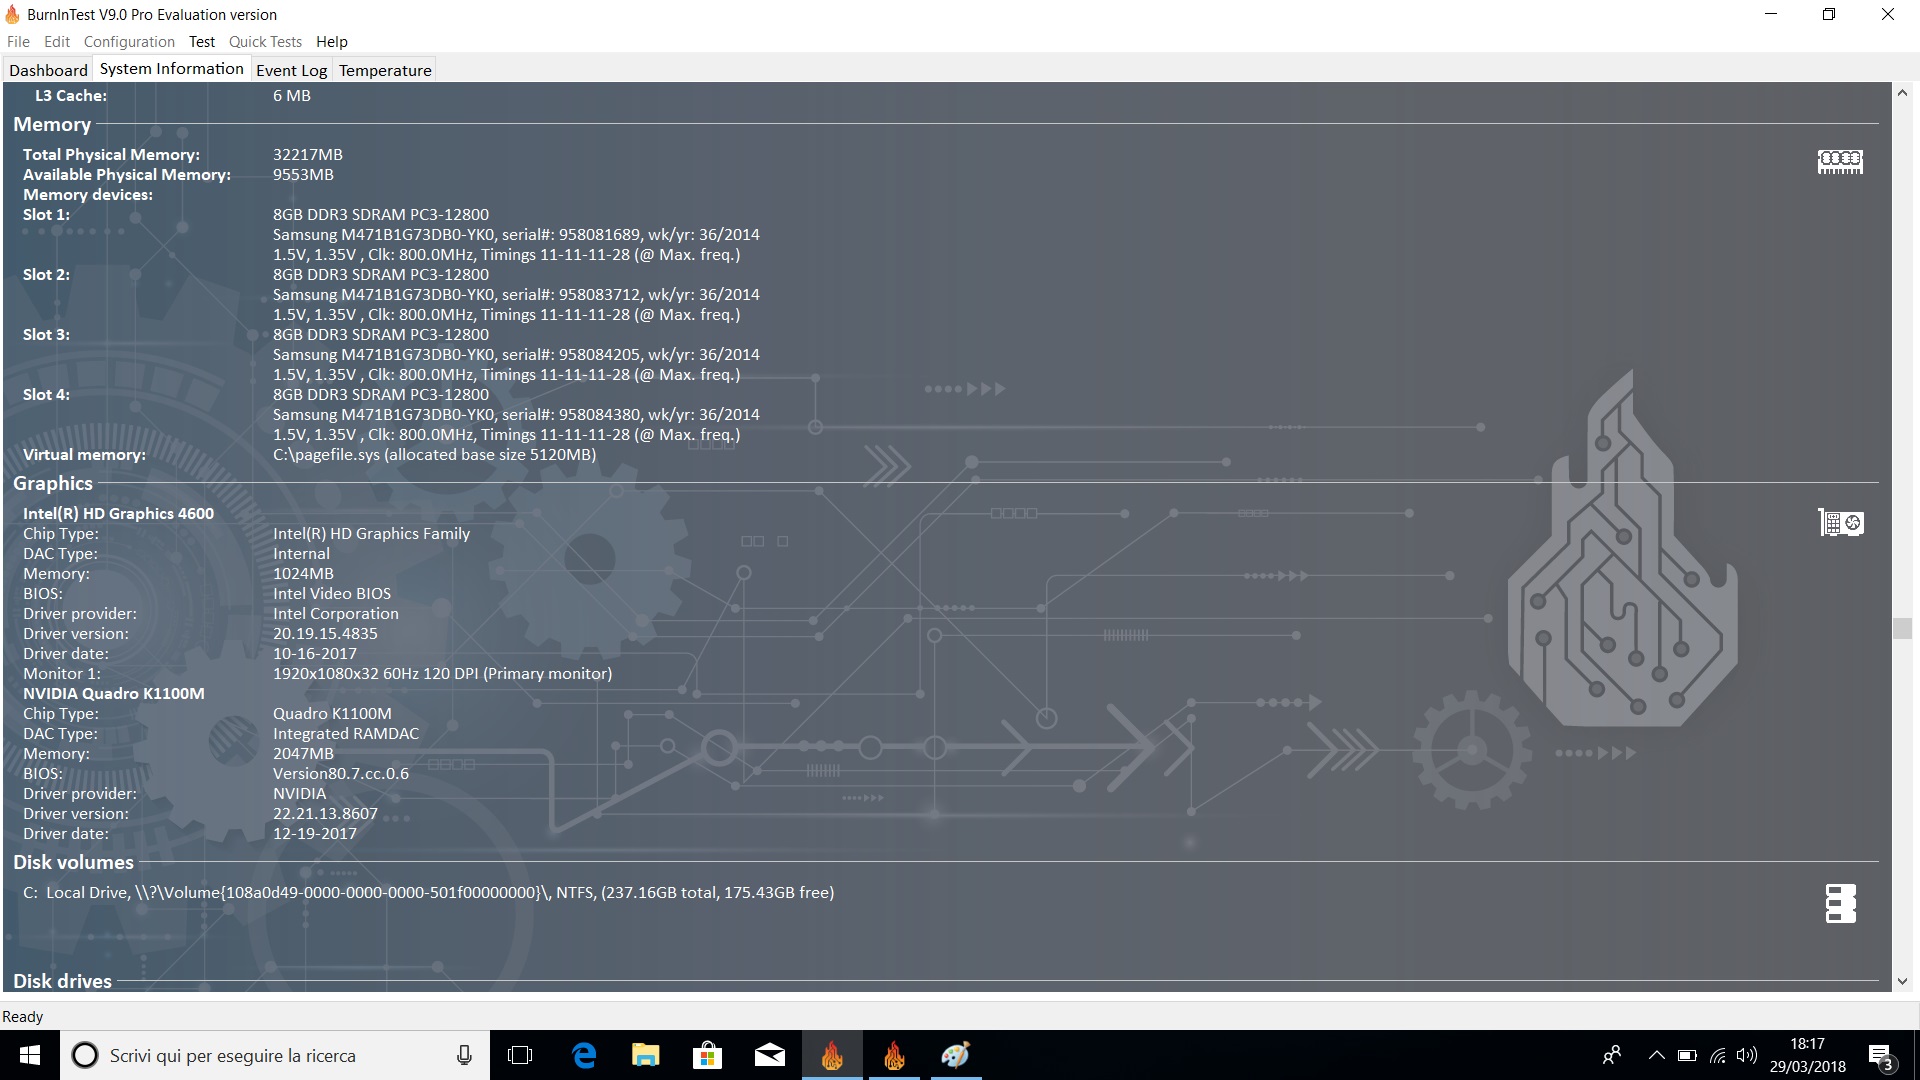Open the Help menu
Screen dimensions: 1920x1080
coord(332,42)
